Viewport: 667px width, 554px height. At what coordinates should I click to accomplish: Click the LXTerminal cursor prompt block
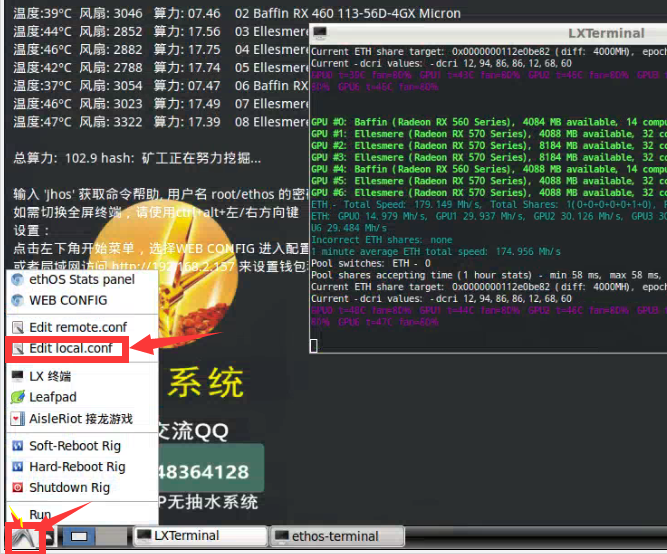tap(314, 346)
